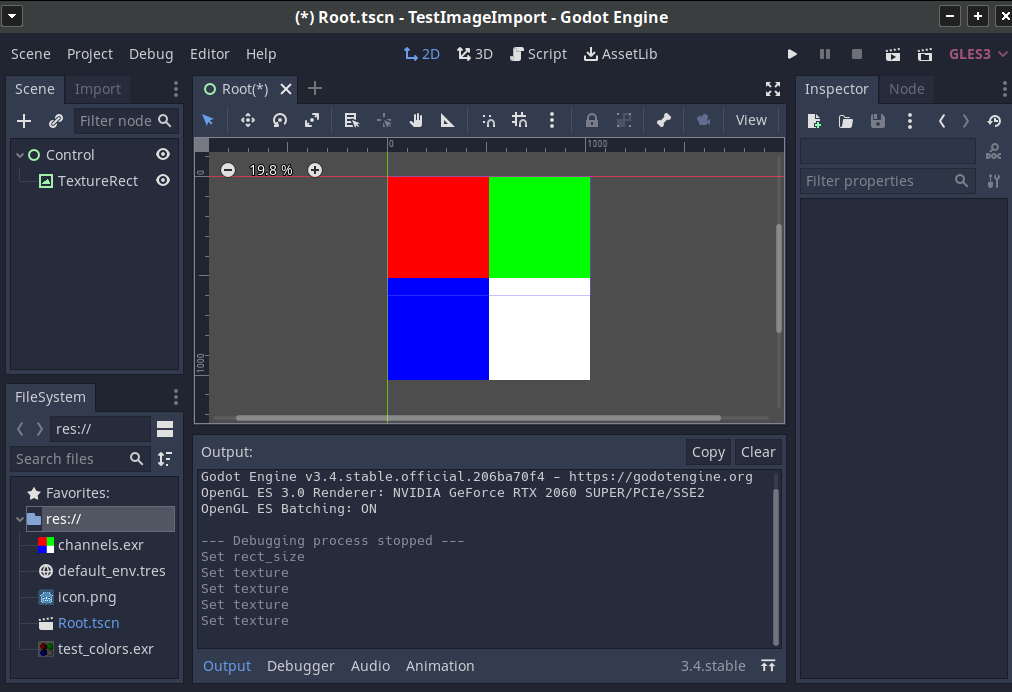Lock the selected node with the padlock icon
1012x692 pixels.
[x=591, y=120]
